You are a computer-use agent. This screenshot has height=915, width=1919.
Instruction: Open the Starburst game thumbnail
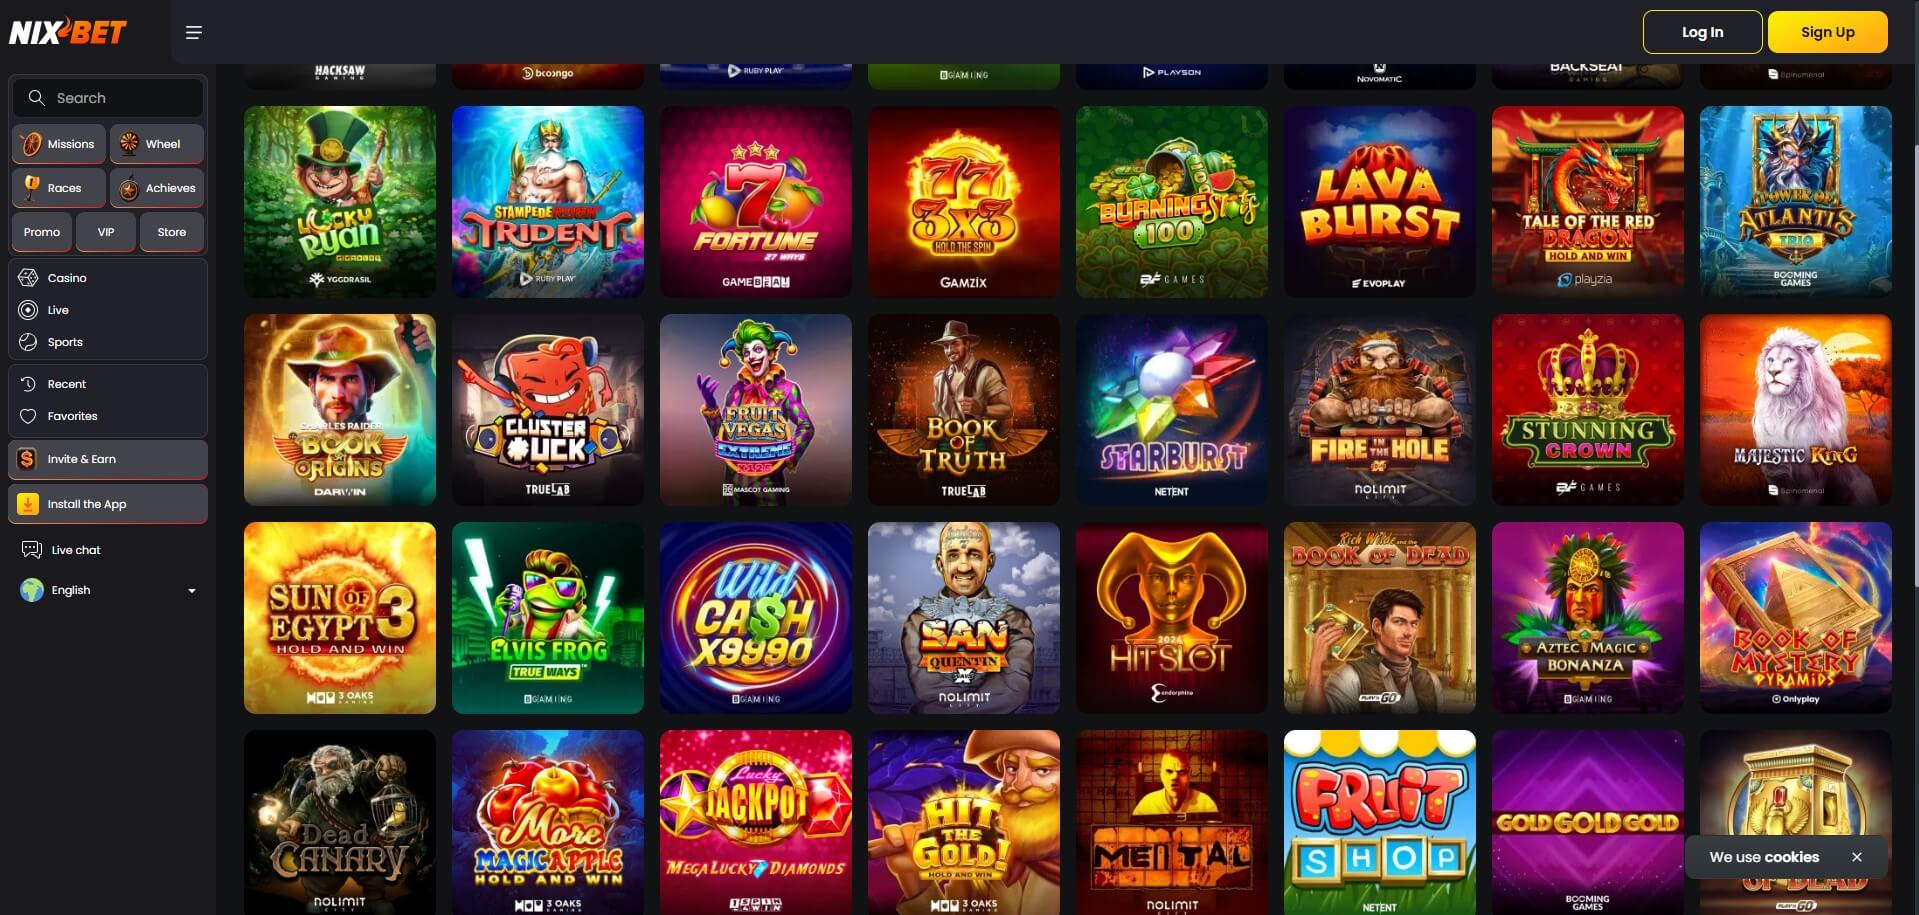click(1171, 410)
